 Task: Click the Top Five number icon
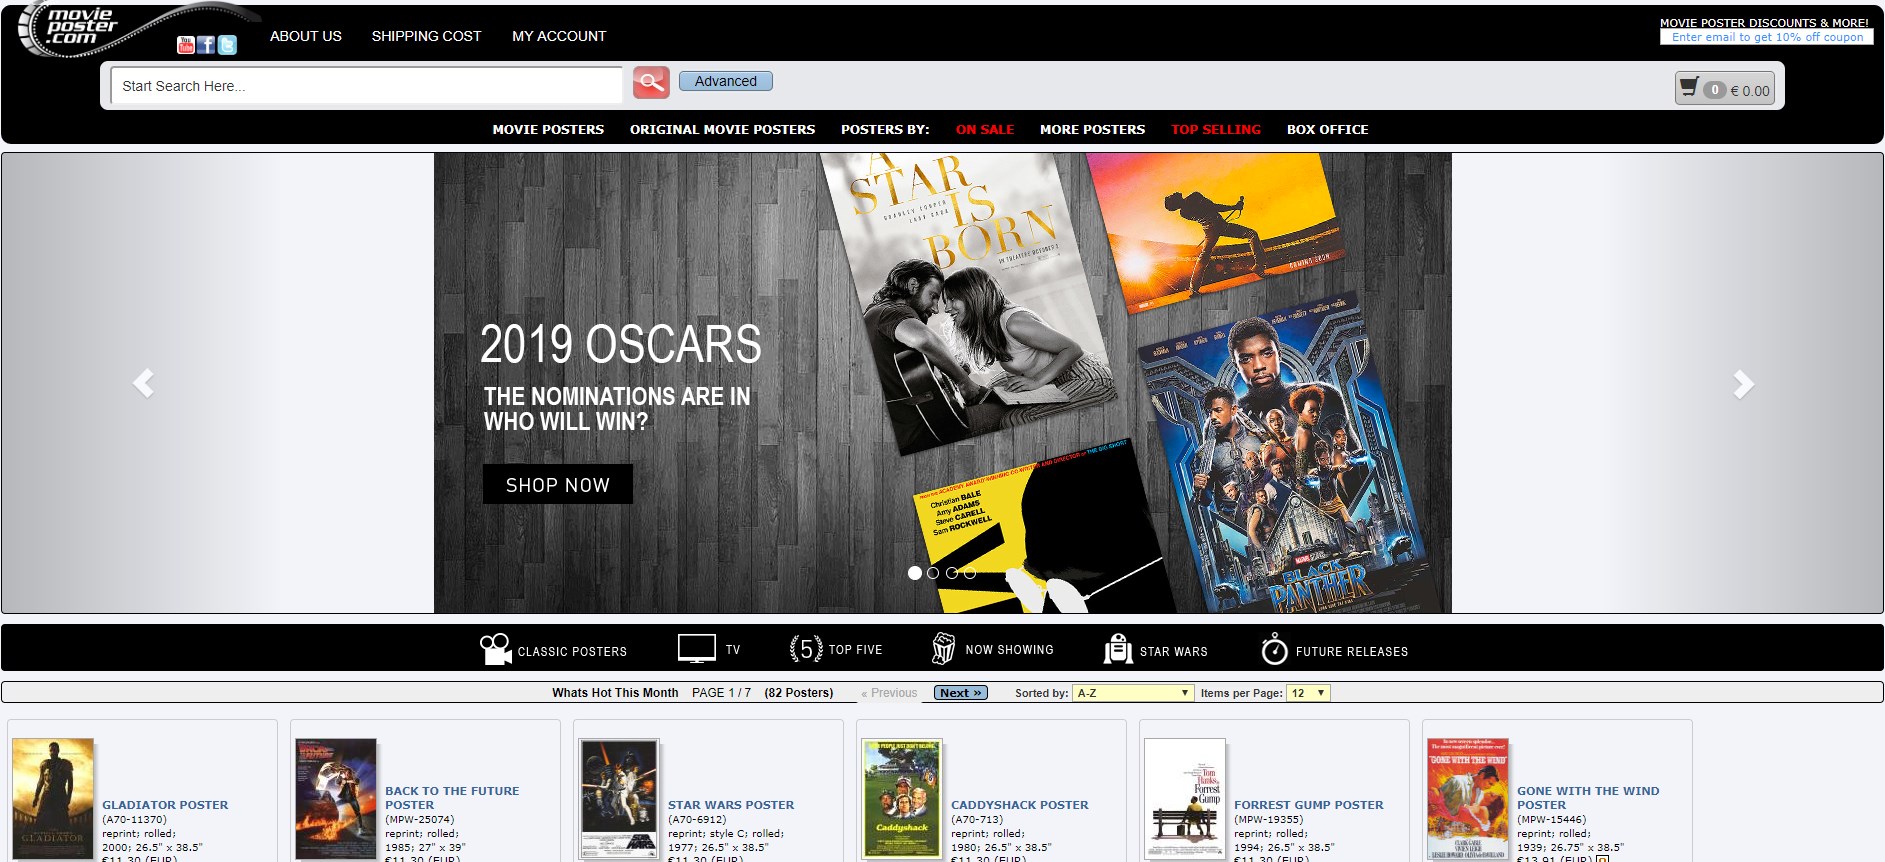[x=806, y=649]
